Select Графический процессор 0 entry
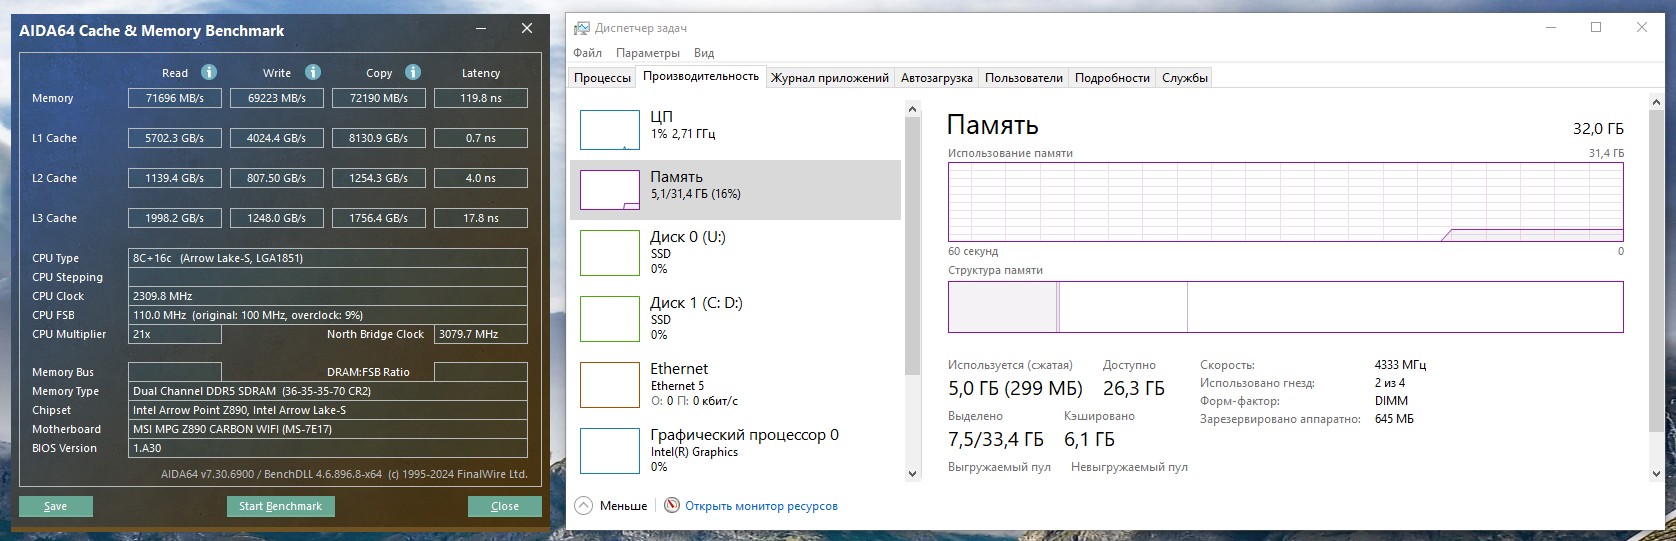Viewport: 1676px width, 541px height. [735, 450]
